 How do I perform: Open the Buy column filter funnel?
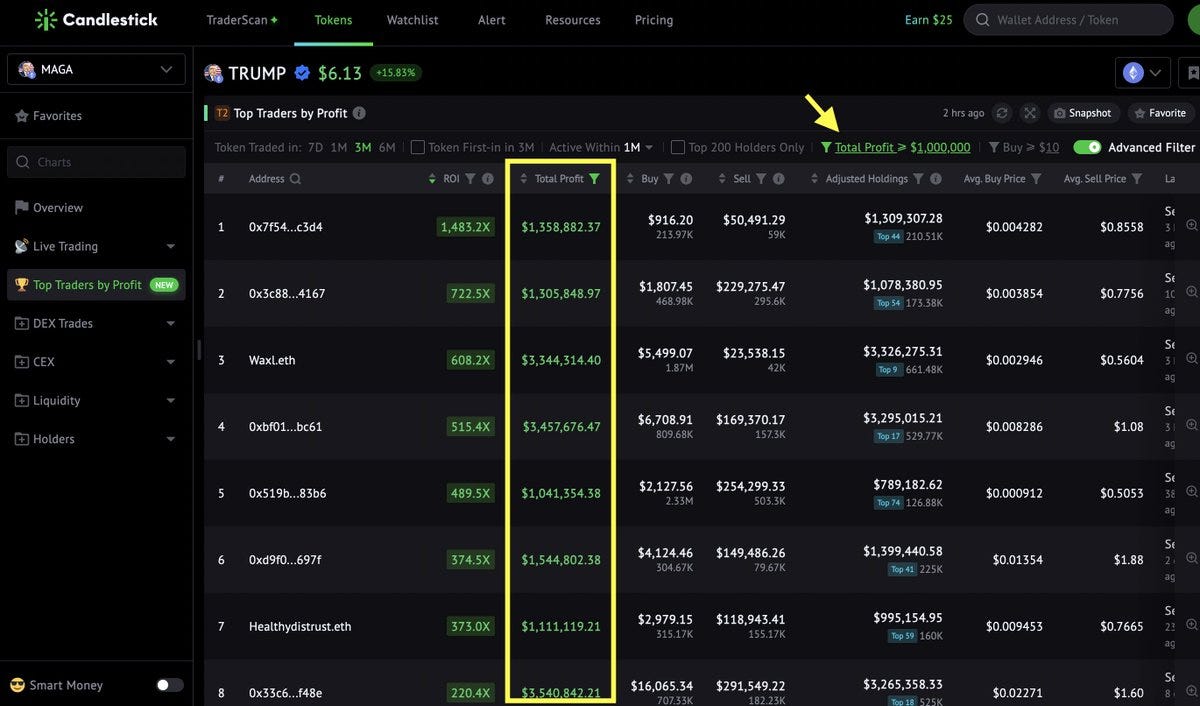(x=670, y=179)
